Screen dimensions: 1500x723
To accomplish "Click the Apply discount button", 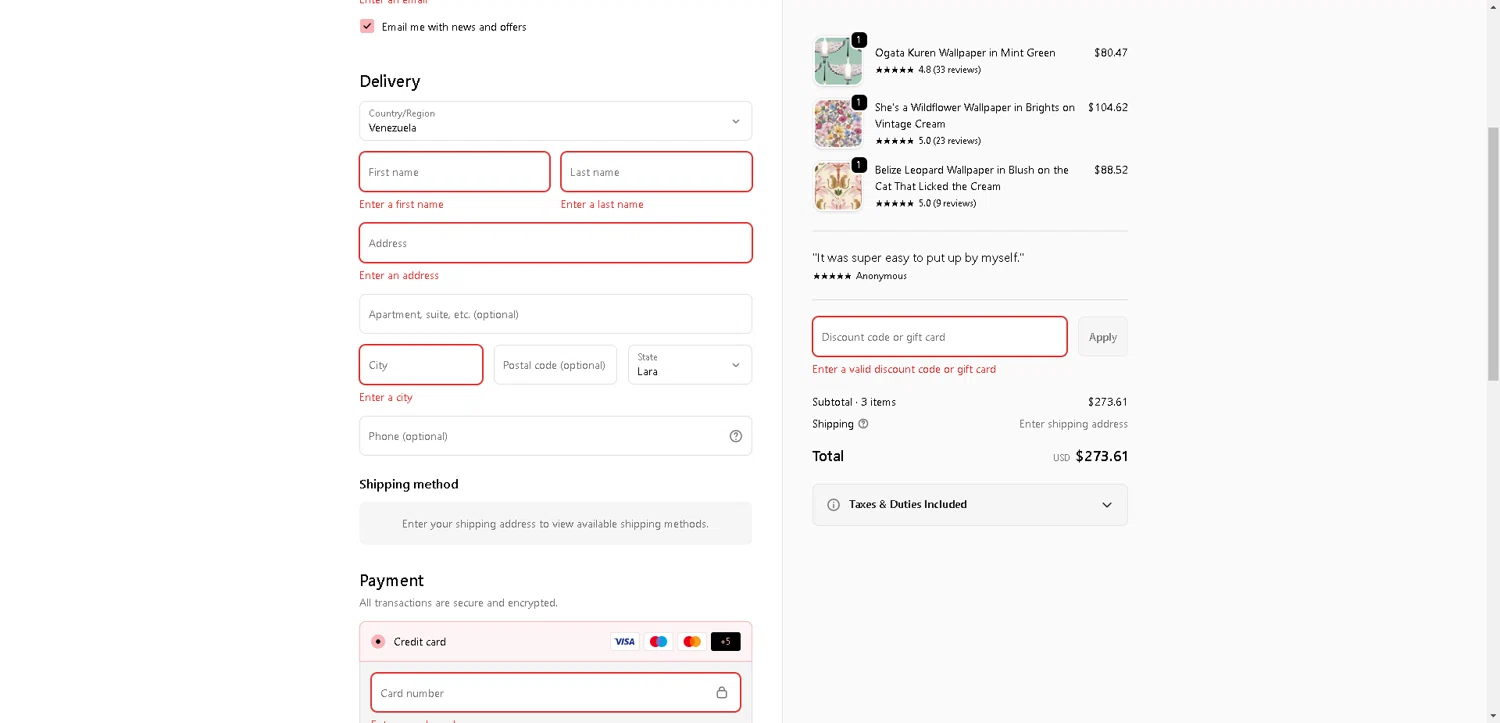I will (x=1103, y=337).
